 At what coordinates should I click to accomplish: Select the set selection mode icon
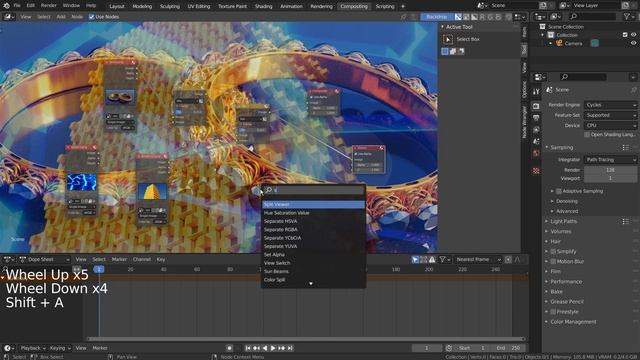tap(445, 51)
